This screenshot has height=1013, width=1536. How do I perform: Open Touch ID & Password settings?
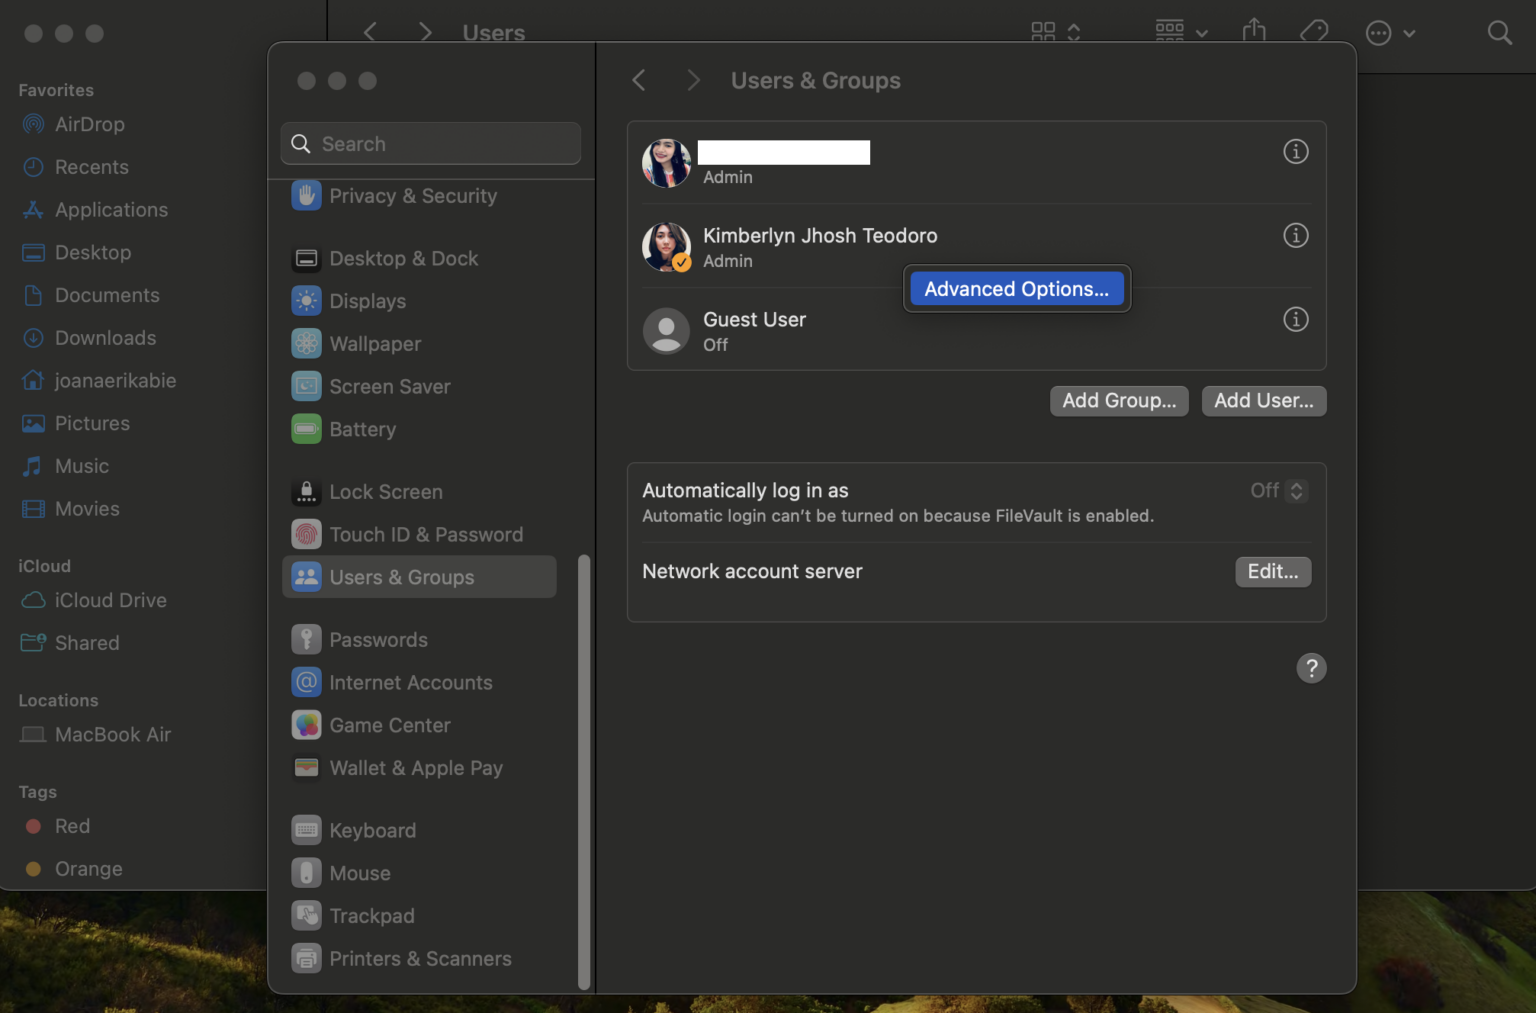(x=306, y=534)
